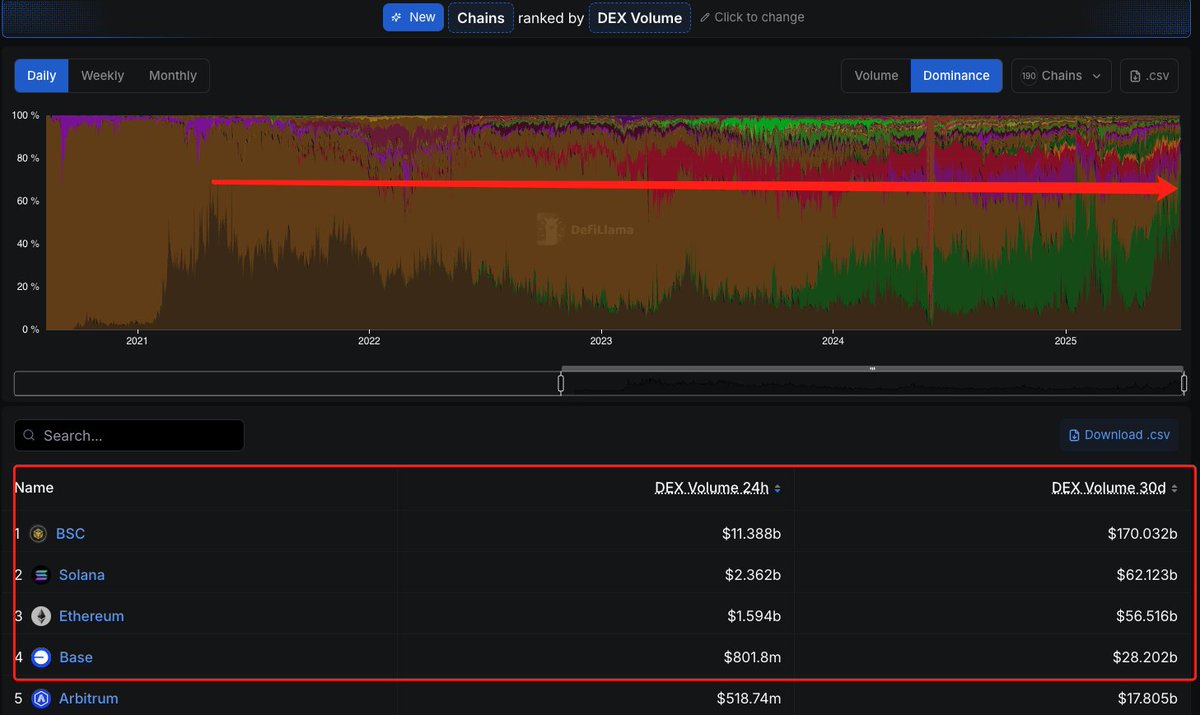
Task: Click the Solana chain logo icon
Action: point(41,575)
